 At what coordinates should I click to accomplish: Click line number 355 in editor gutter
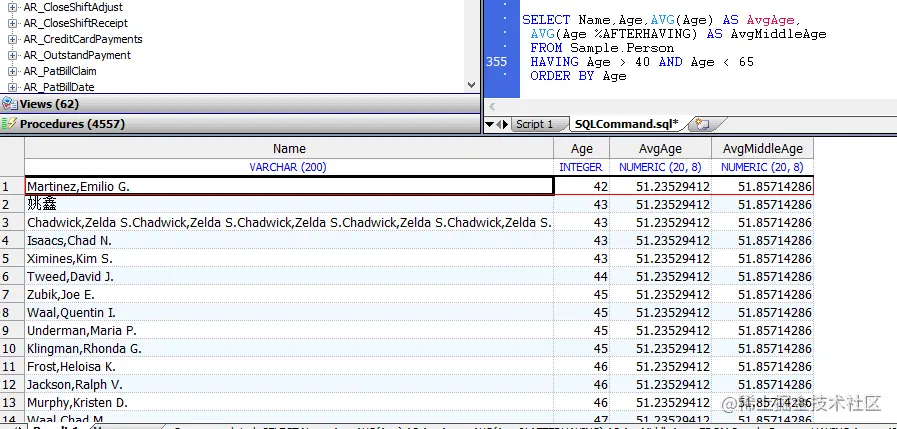click(x=497, y=62)
